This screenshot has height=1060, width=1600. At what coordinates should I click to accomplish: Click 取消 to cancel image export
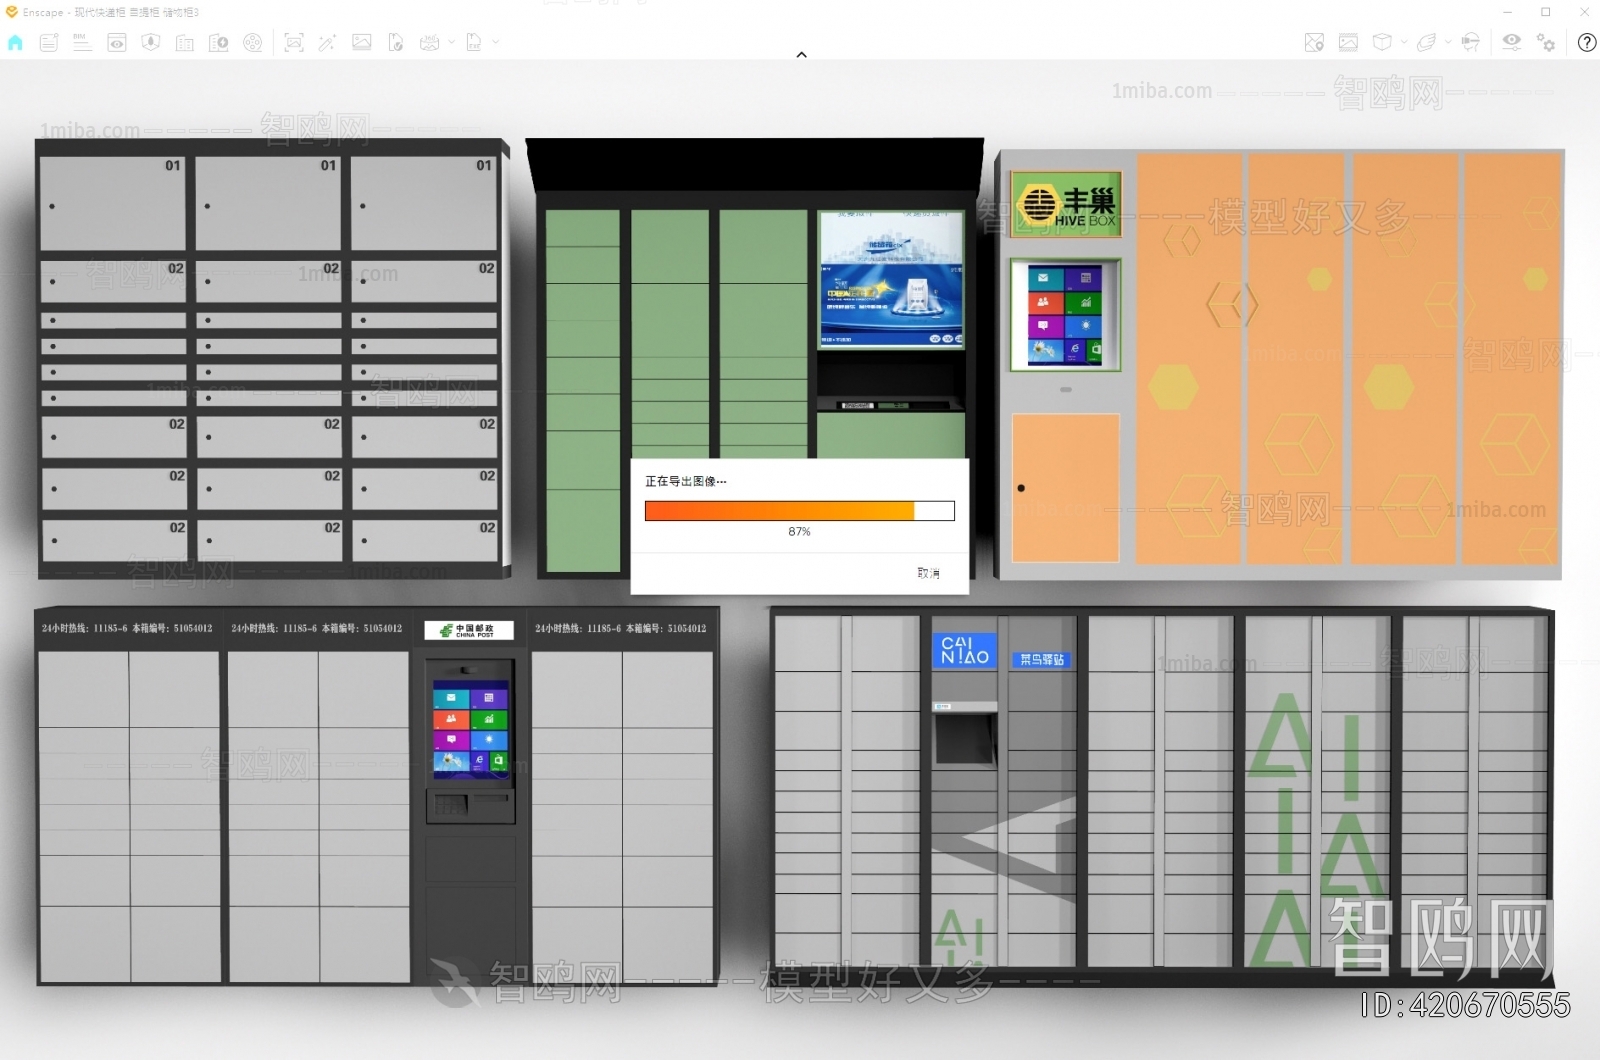(928, 573)
